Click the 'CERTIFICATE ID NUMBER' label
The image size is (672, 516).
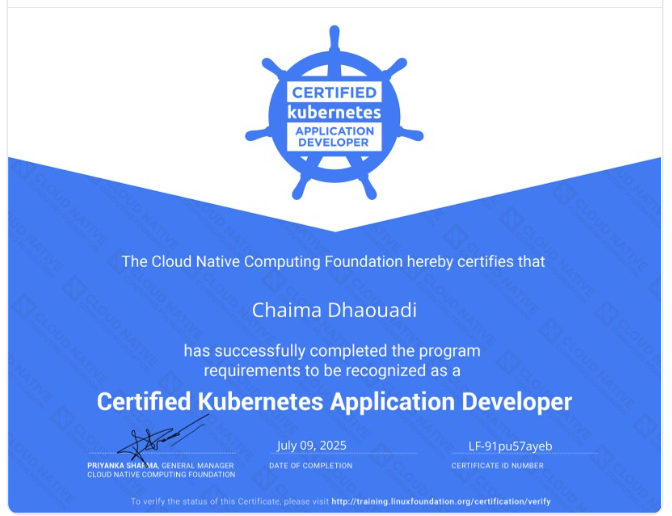497,465
